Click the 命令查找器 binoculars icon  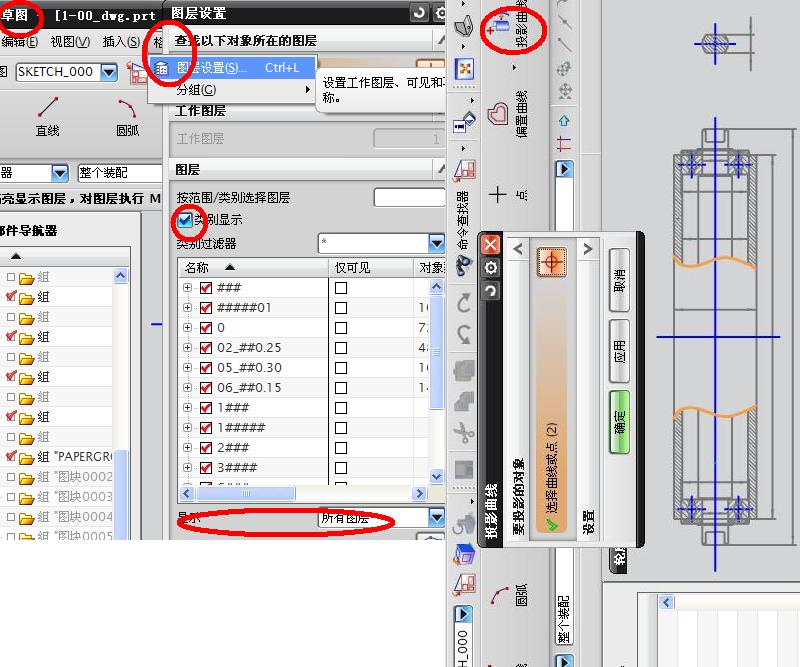(x=464, y=264)
